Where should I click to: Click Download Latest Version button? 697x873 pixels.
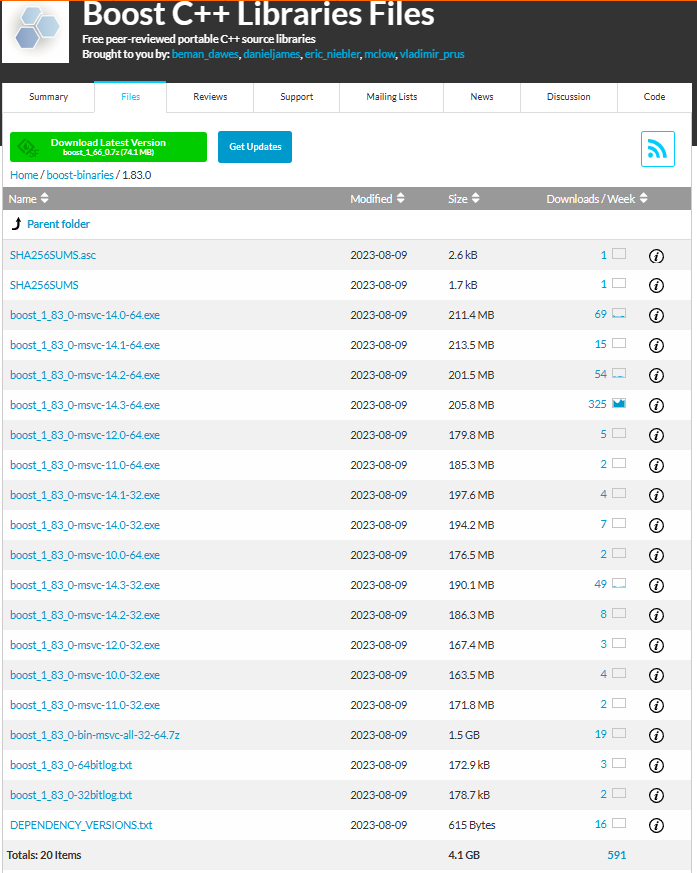click(109, 147)
